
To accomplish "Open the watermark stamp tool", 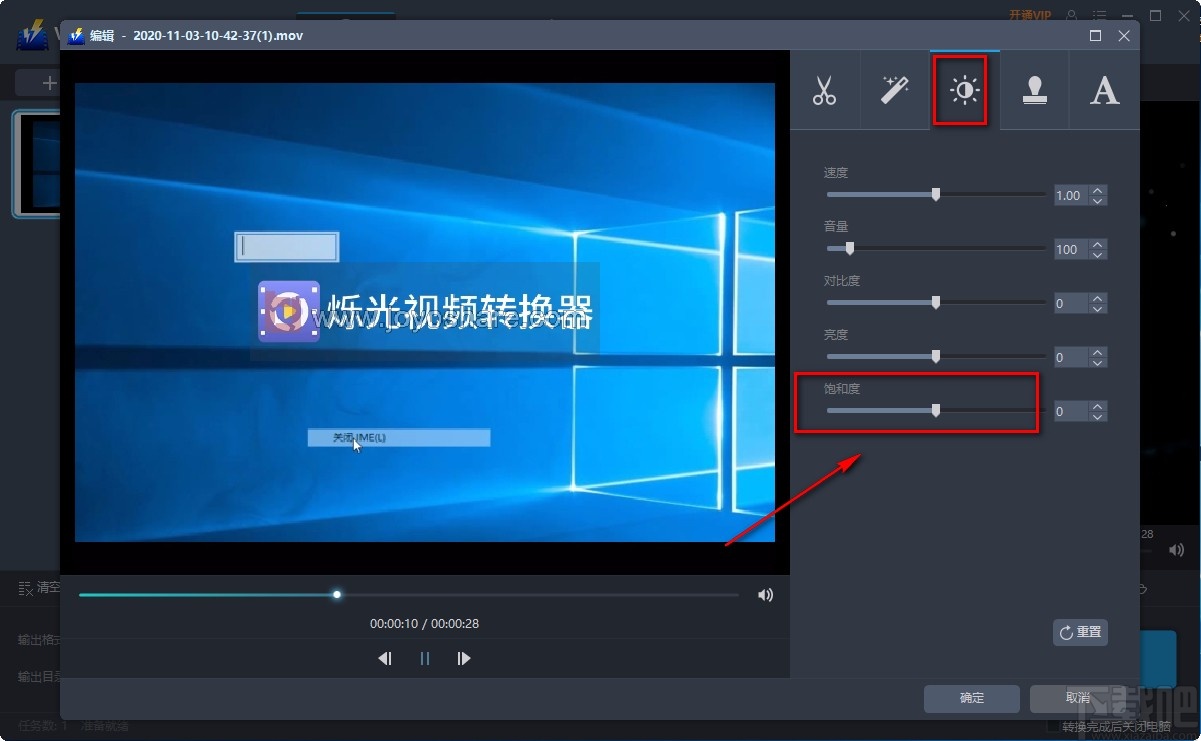I will pyautogui.click(x=1034, y=90).
